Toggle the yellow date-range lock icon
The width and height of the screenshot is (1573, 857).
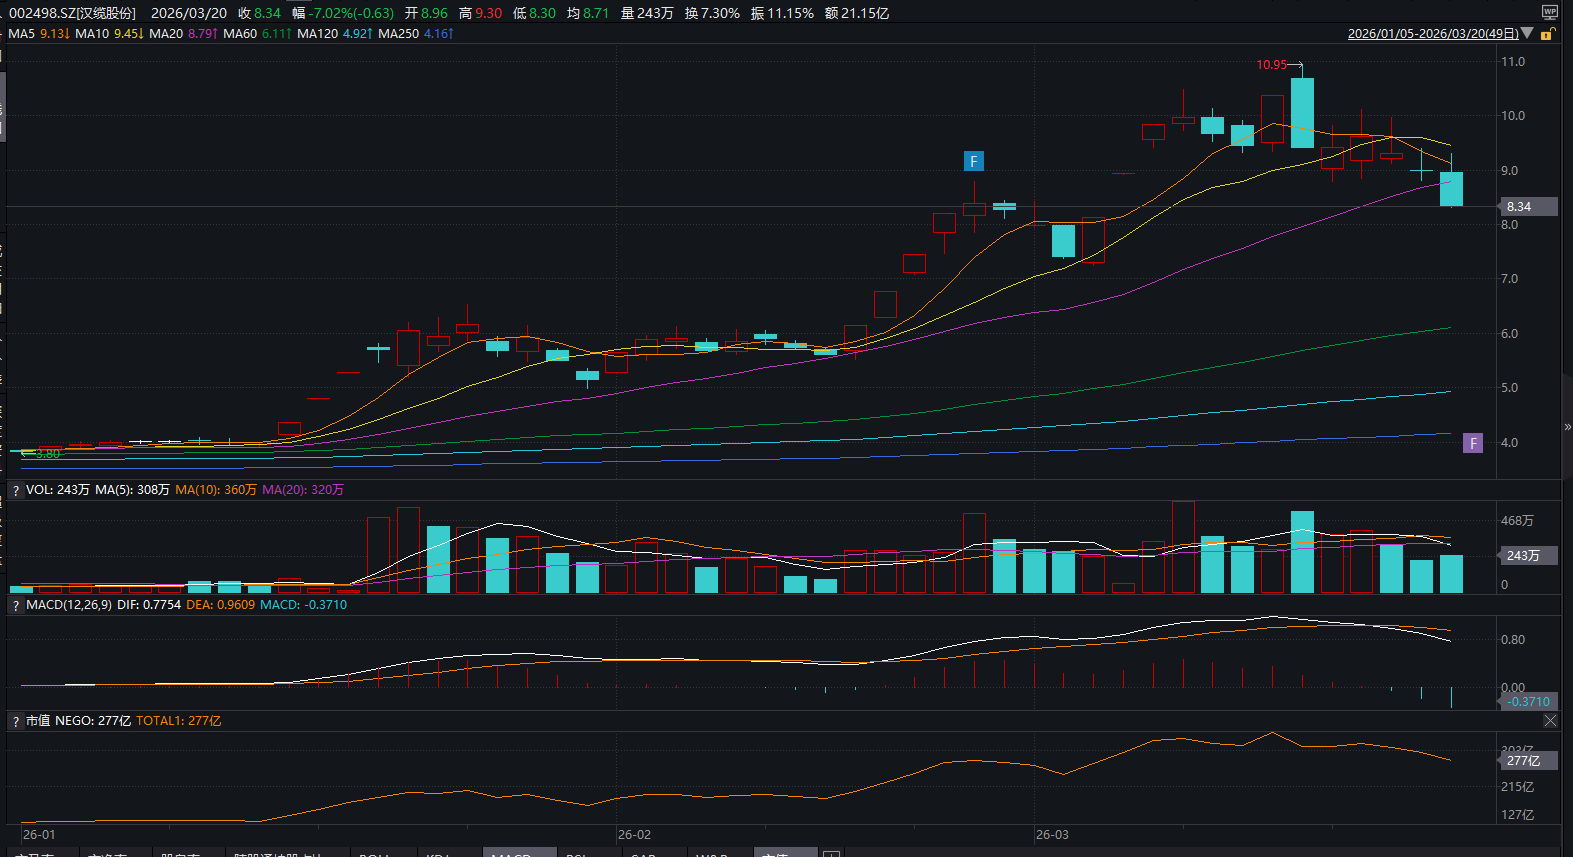point(1547,34)
